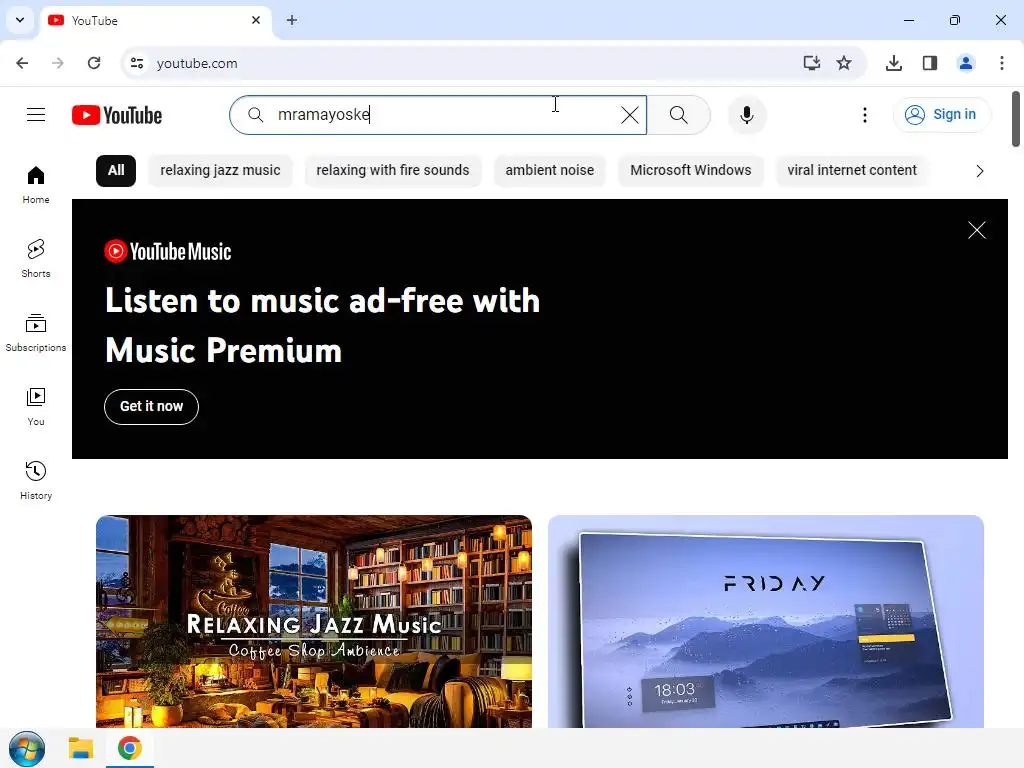Bookmark this page with the star
1024x768 pixels.
tap(844, 63)
